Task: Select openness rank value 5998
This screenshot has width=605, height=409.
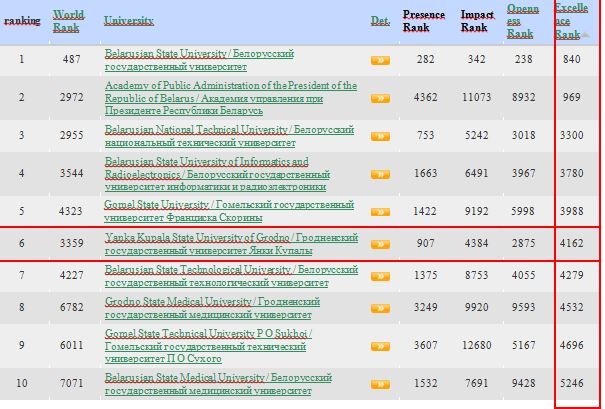Action: pos(524,211)
